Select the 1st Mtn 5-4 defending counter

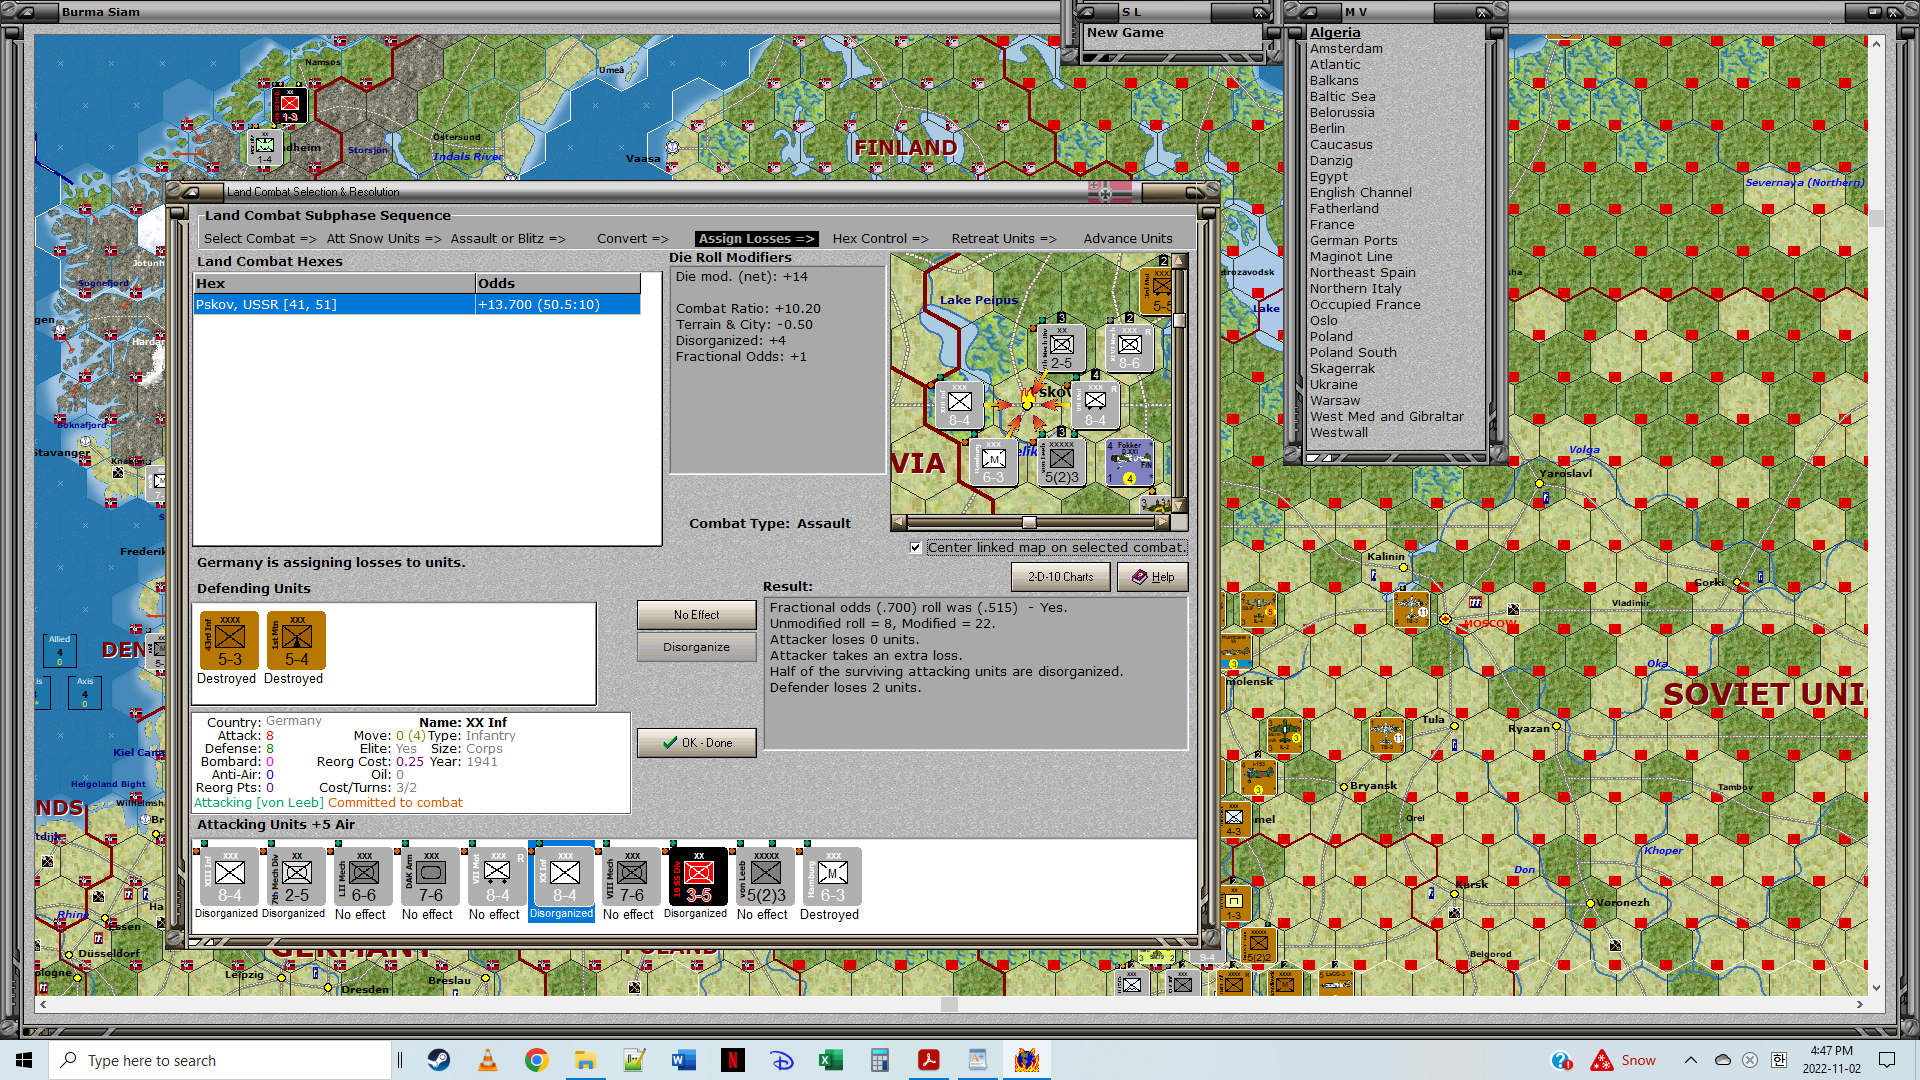pyautogui.click(x=296, y=640)
